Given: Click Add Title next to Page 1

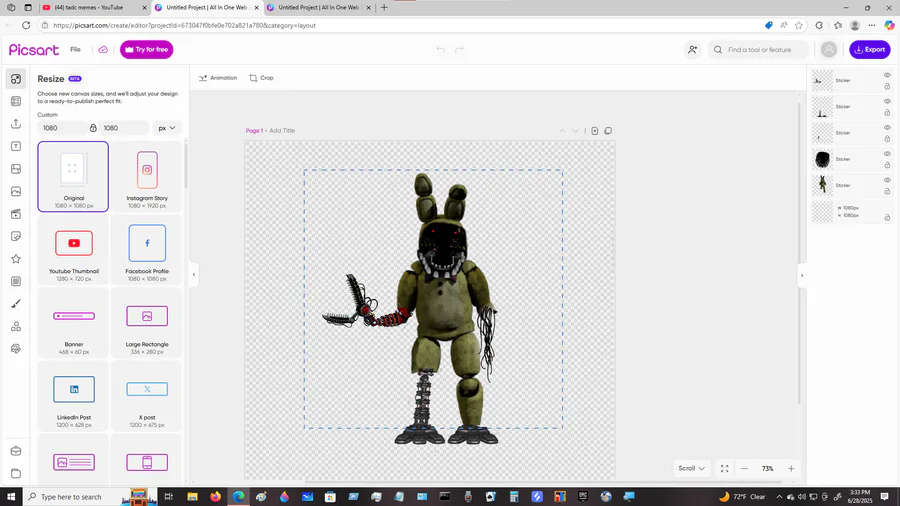Looking at the screenshot, I should click(x=282, y=131).
